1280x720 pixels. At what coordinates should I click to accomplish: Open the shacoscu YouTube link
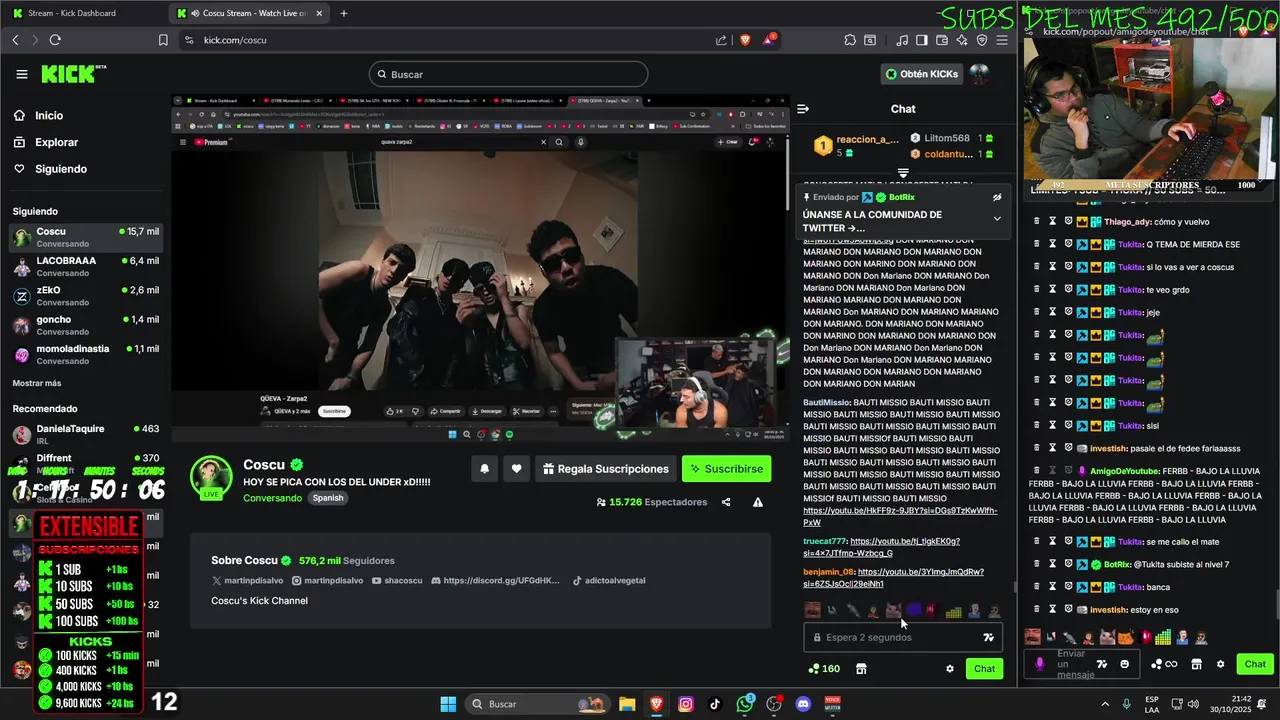(397, 581)
